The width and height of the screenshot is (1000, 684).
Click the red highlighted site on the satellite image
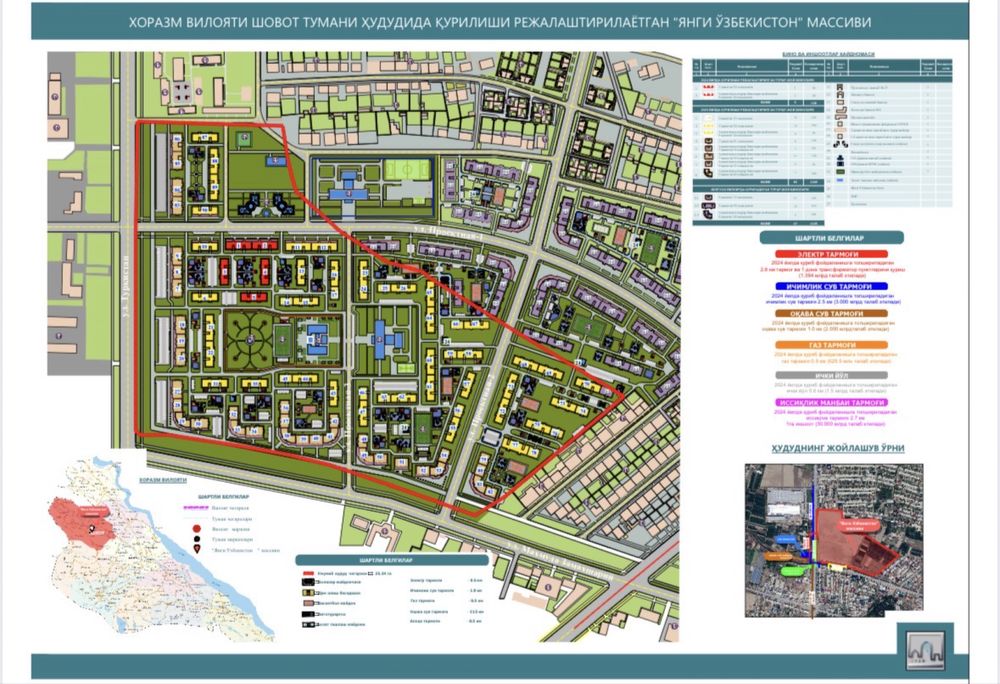(x=855, y=542)
